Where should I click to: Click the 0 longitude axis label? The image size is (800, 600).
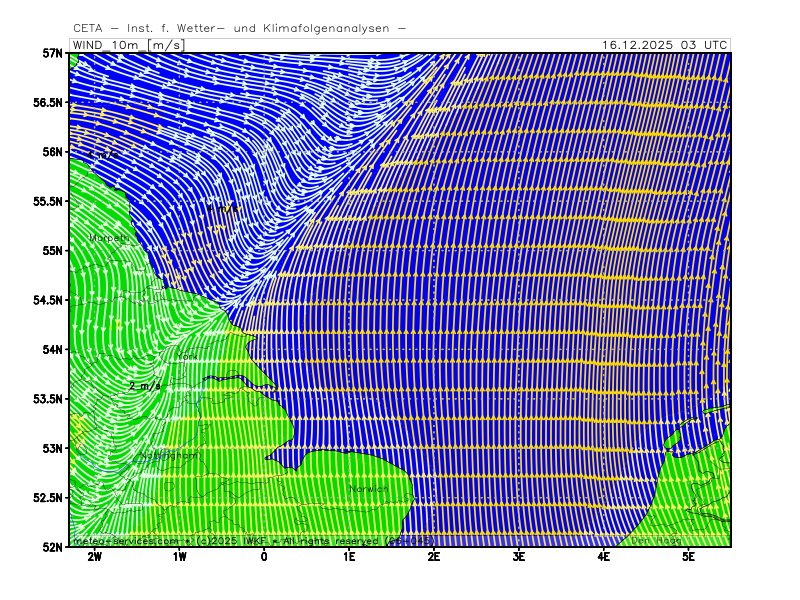coord(264,556)
